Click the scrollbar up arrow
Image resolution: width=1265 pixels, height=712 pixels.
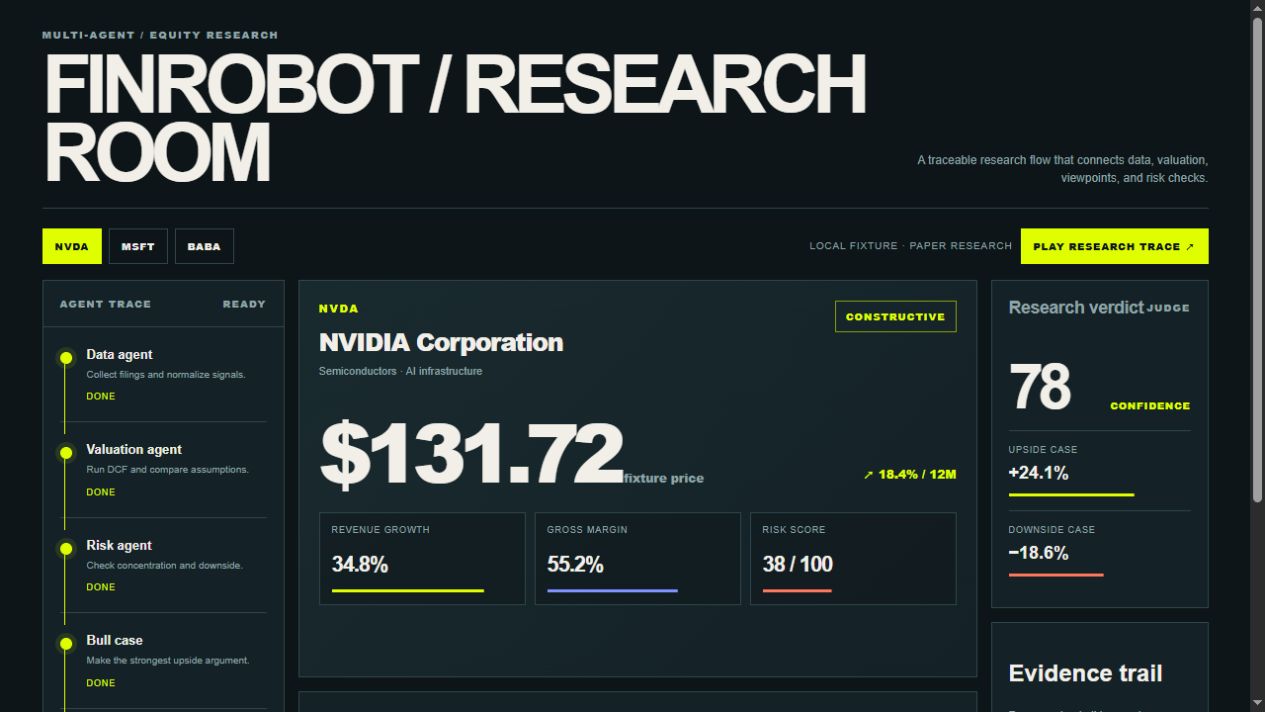pyautogui.click(x=1257, y=8)
